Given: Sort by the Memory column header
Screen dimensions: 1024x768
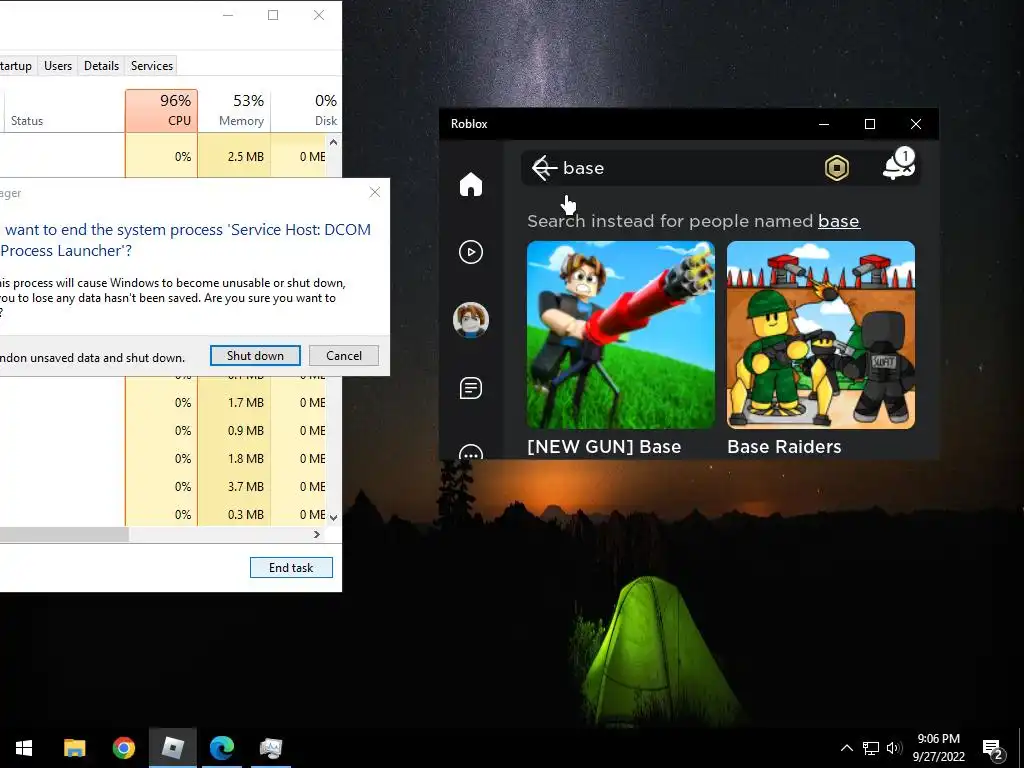Looking at the screenshot, I should pyautogui.click(x=234, y=110).
